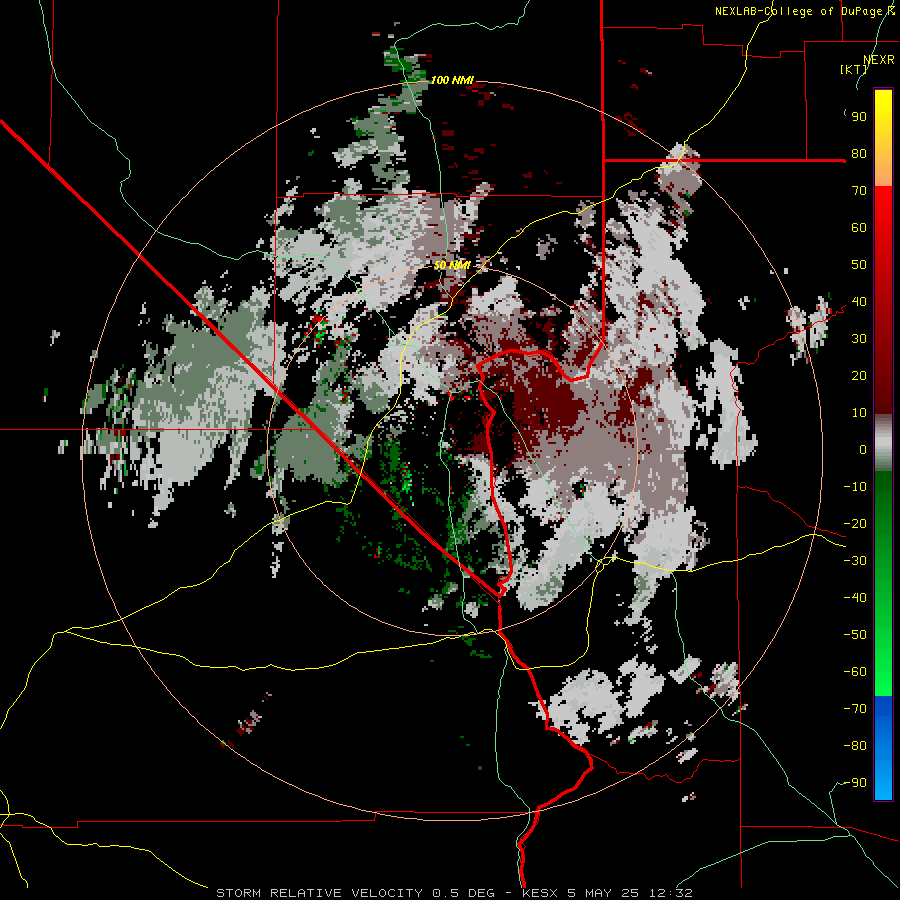Click the NEXR label above the color scale

click(879, 59)
